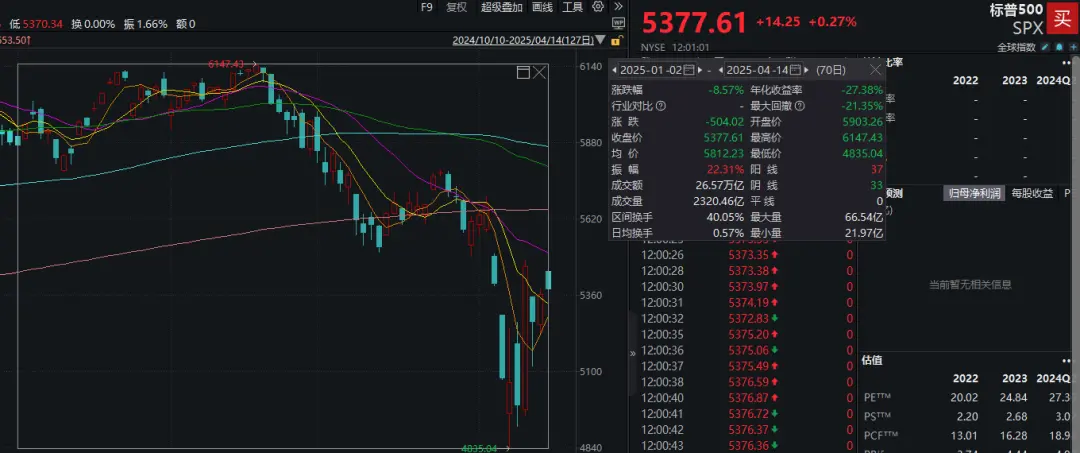Click the selection box window icon on chart
1080x453 pixels.
click(x=522, y=73)
